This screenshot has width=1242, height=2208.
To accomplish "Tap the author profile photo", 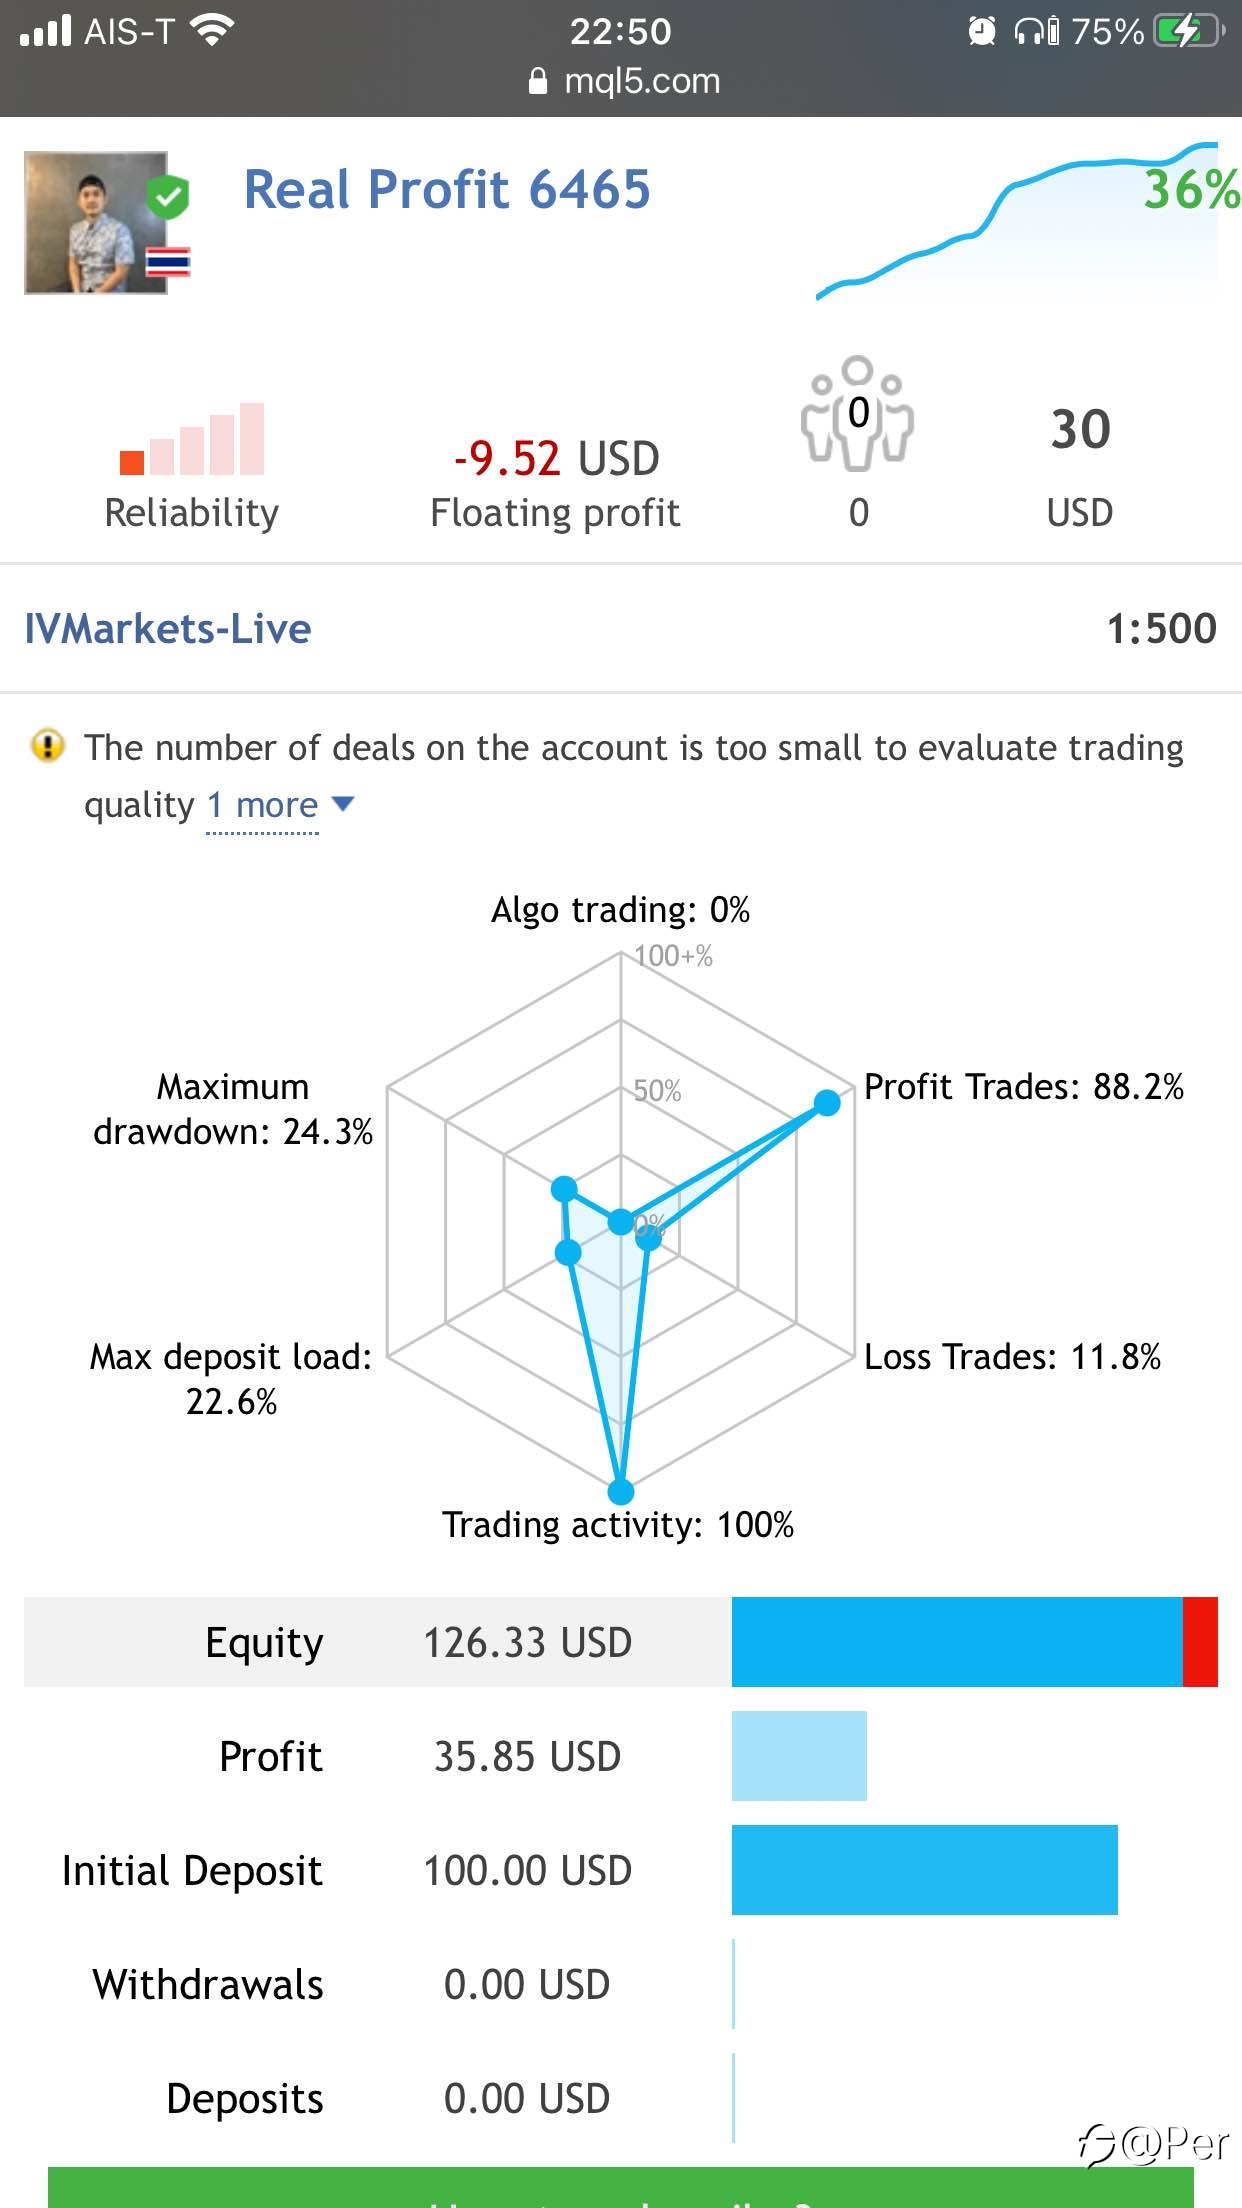I will [x=96, y=223].
